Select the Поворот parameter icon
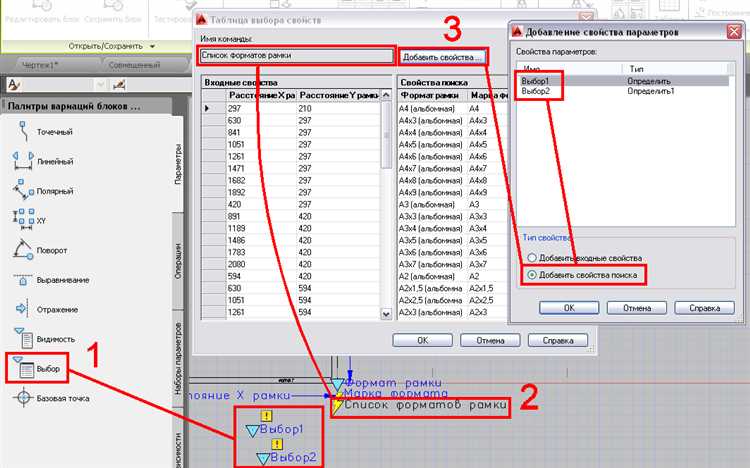The height and width of the screenshot is (468, 750). point(23,250)
